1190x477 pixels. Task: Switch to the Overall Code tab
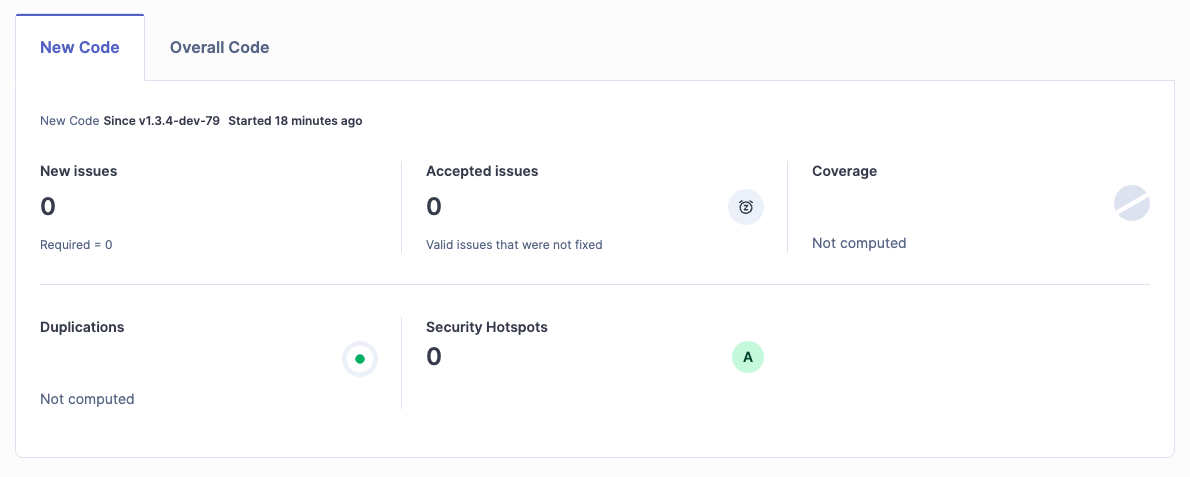tap(219, 47)
